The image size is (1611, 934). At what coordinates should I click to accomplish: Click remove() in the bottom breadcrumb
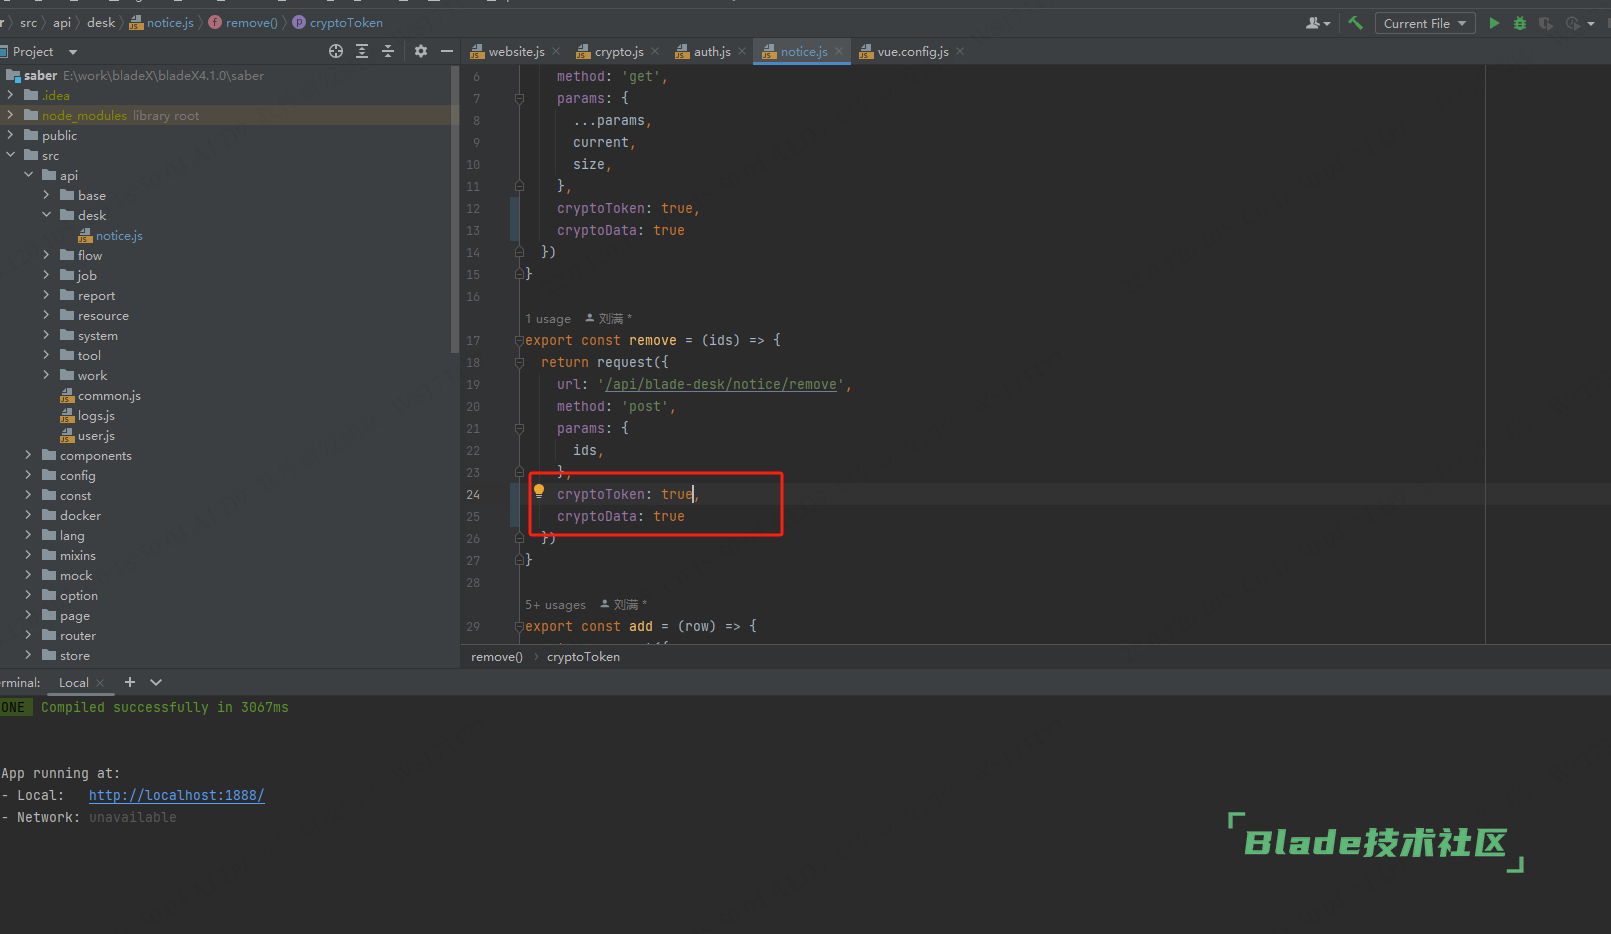point(497,657)
